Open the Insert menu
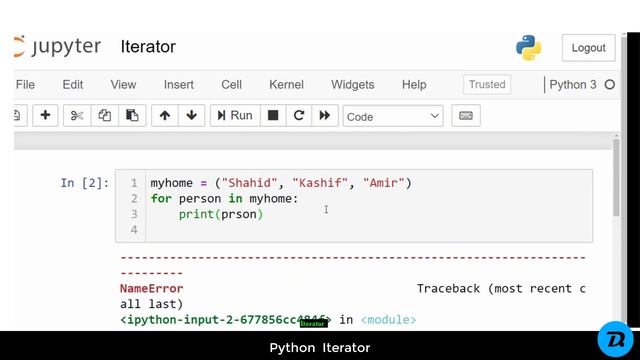The width and height of the screenshot is (640, 360). 179,84
